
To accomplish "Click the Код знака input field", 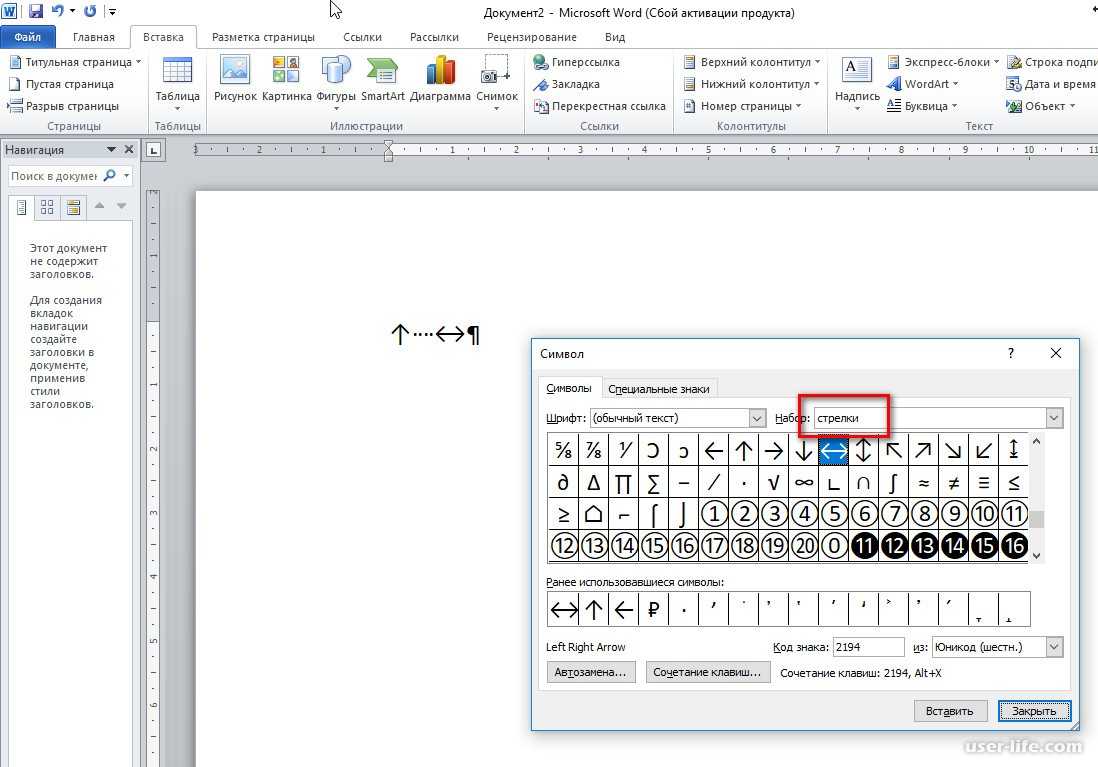I will [x=868, y=647].
